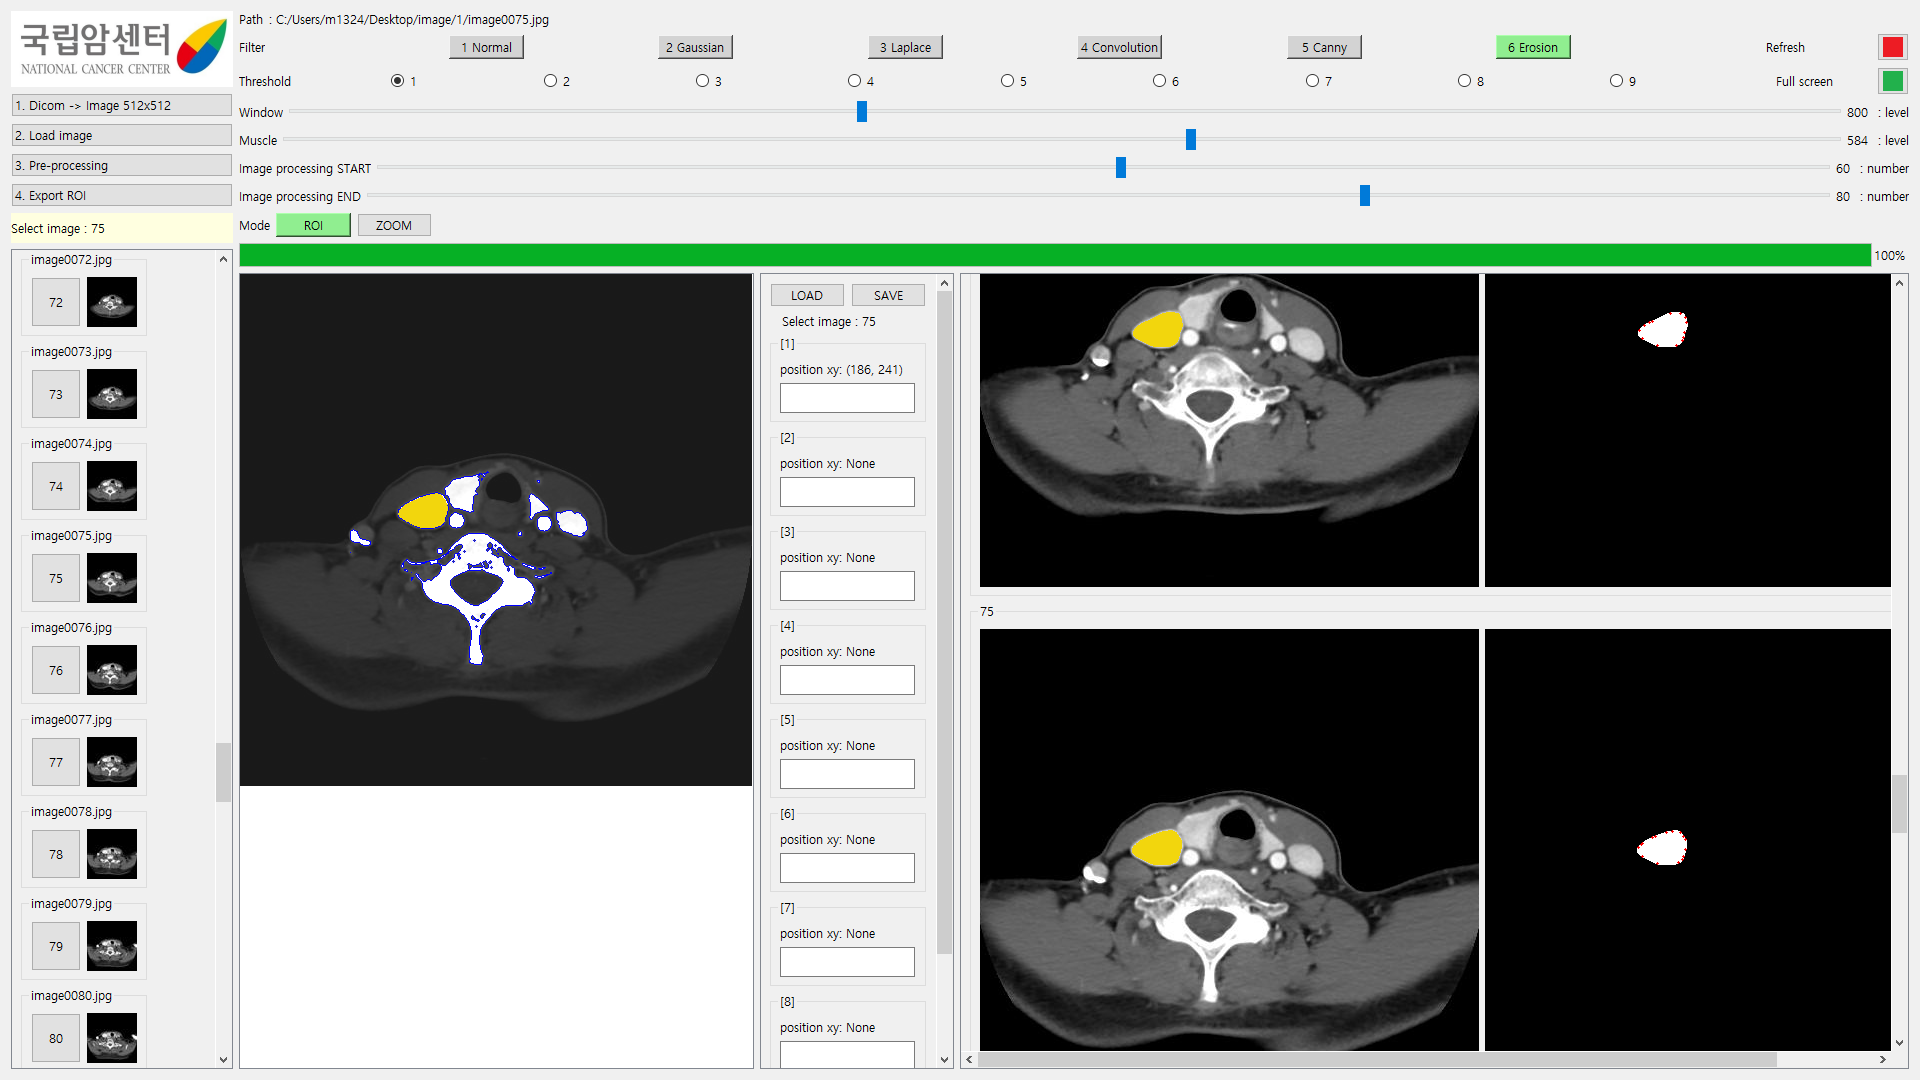This screenshot has height=1080, width=1920.
Task: Open Export ROI step
Action: coord(122,196)
